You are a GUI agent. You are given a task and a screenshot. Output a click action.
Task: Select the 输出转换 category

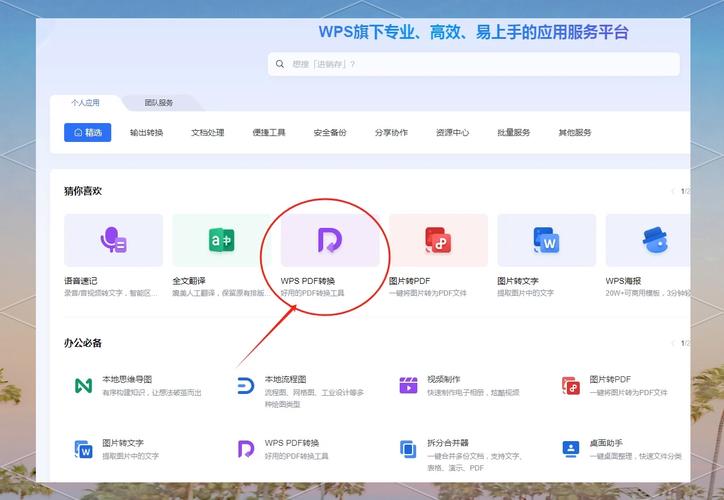tap(146, 133)
